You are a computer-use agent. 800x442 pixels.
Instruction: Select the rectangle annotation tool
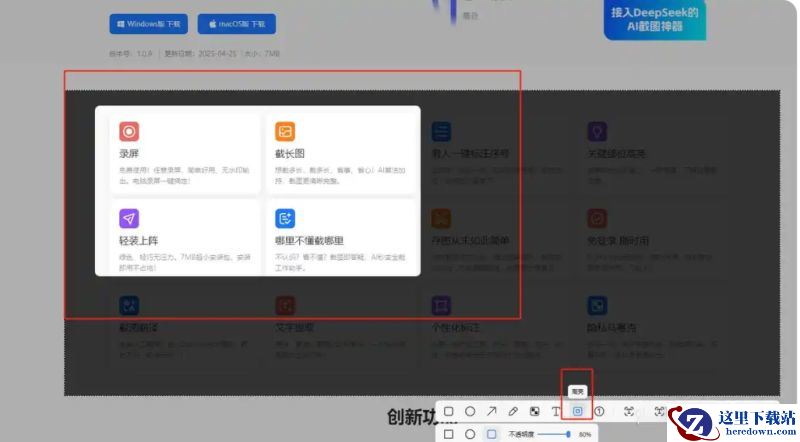[448, 411]
